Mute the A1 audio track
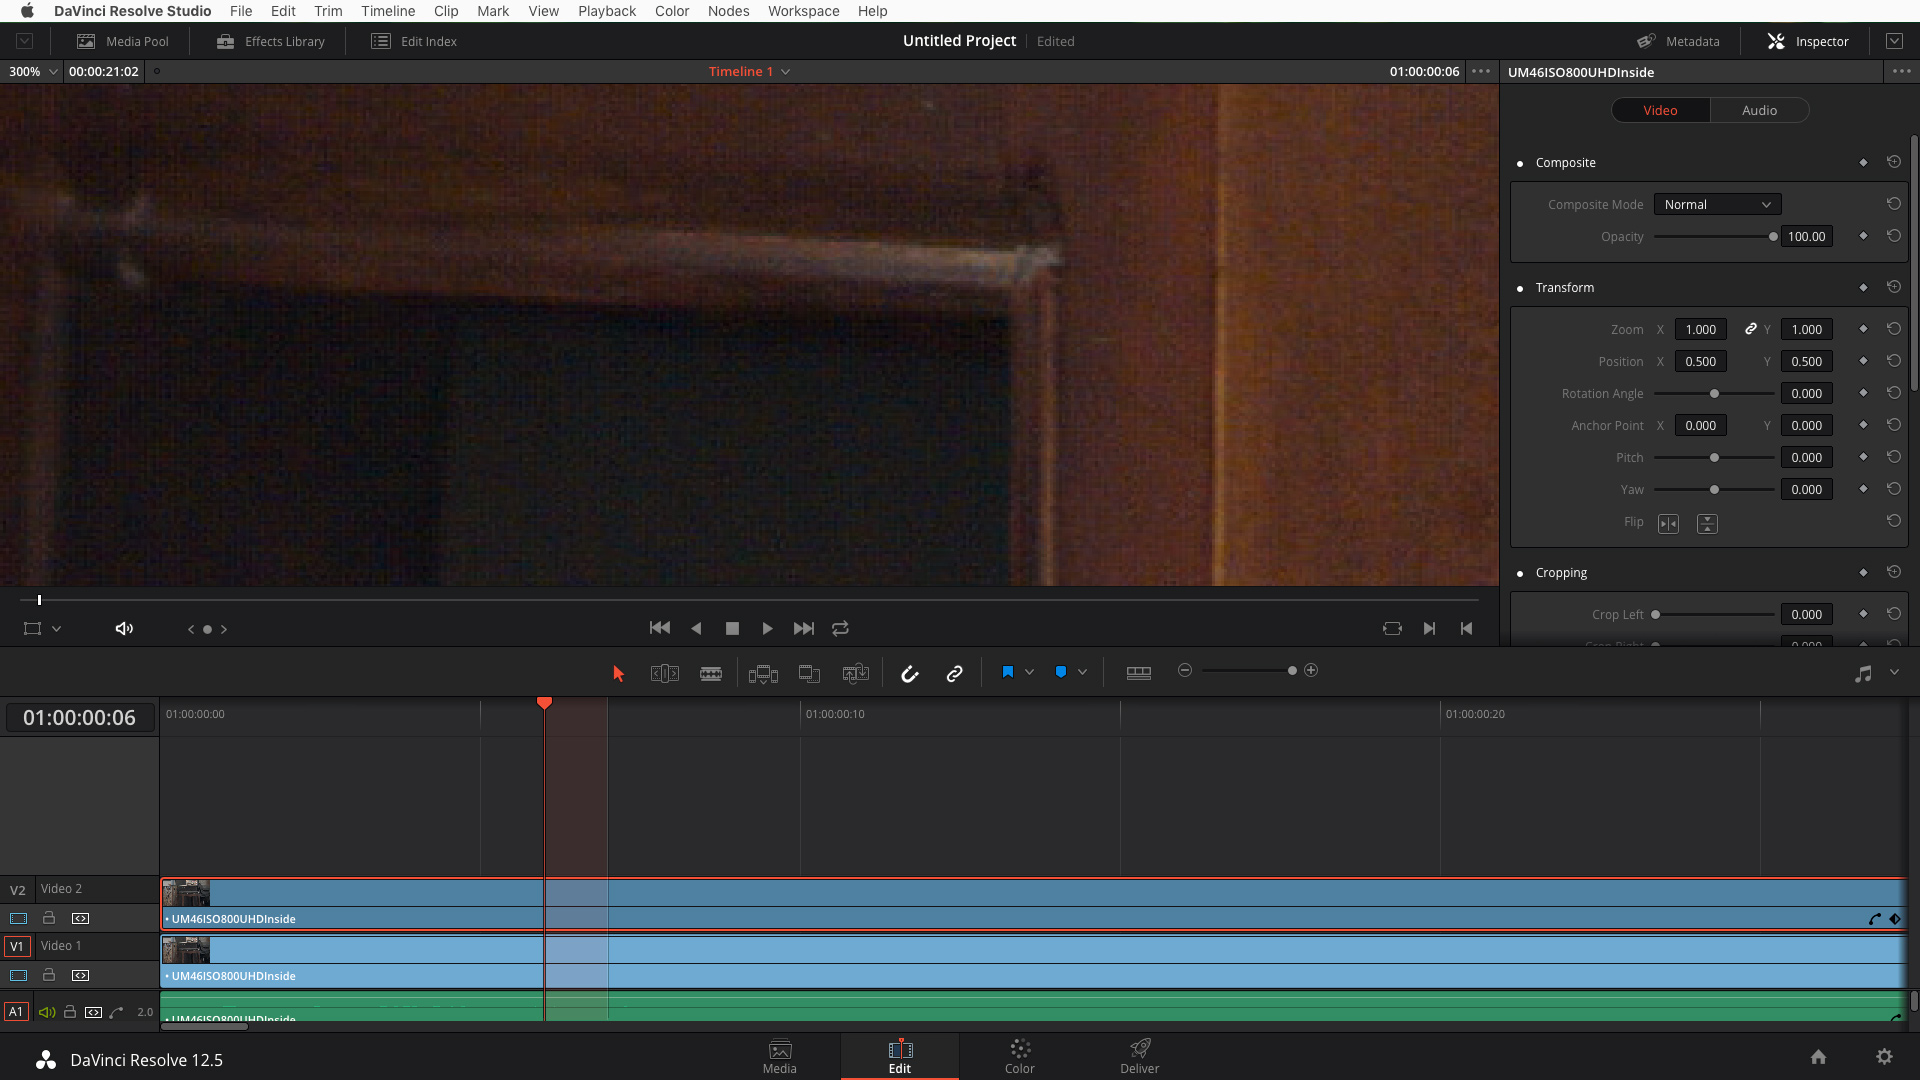This screenshot has height=1080, width=1920. [46, 1012]
